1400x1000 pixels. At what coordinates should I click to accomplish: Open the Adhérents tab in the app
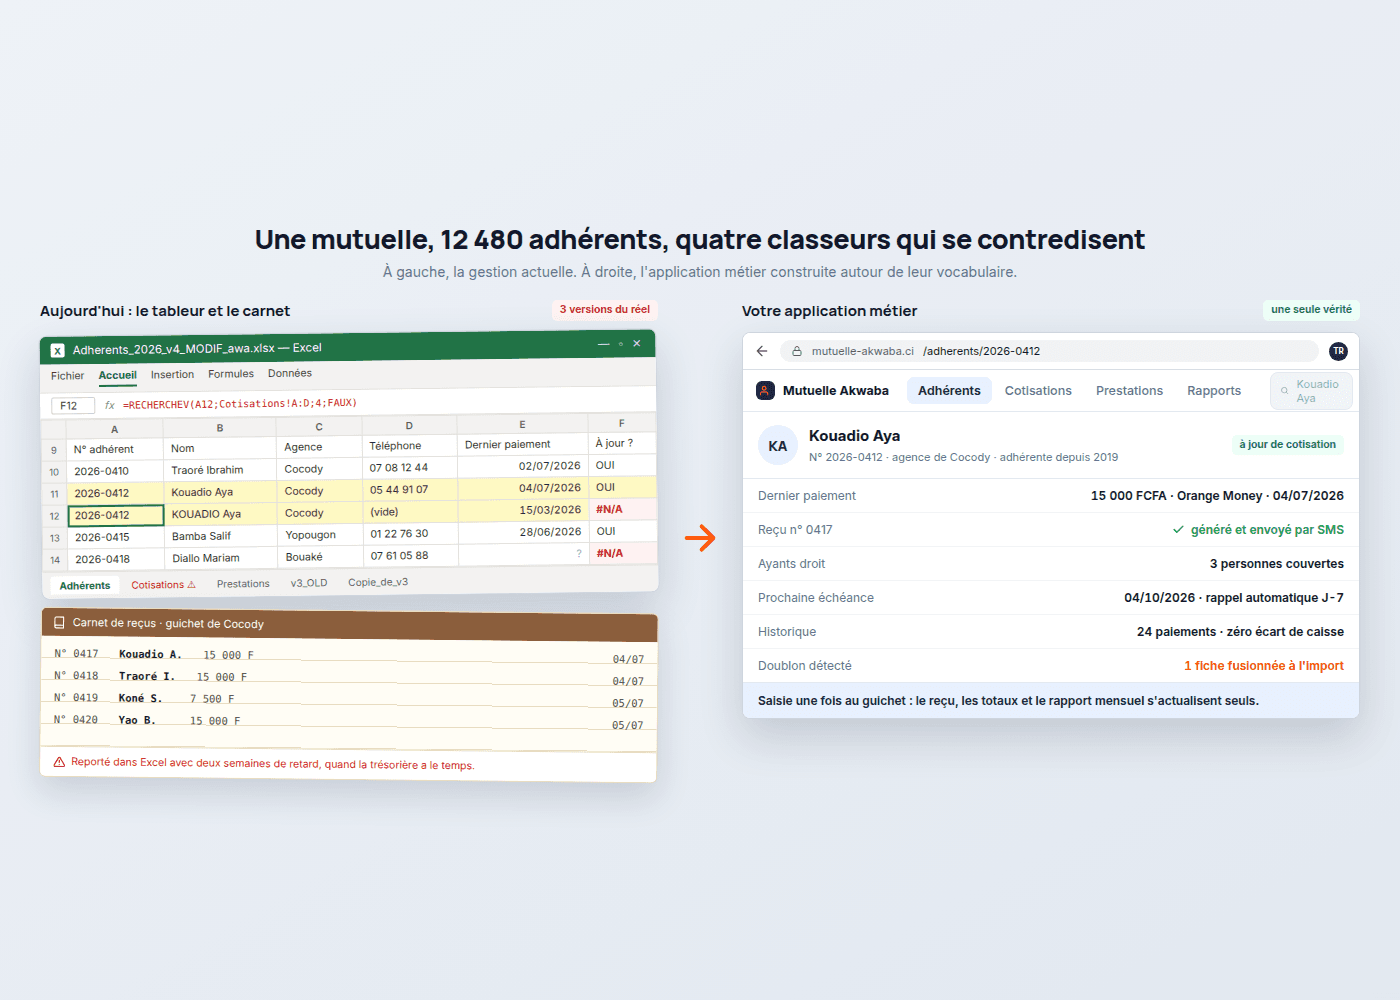[x=949, y=391]
